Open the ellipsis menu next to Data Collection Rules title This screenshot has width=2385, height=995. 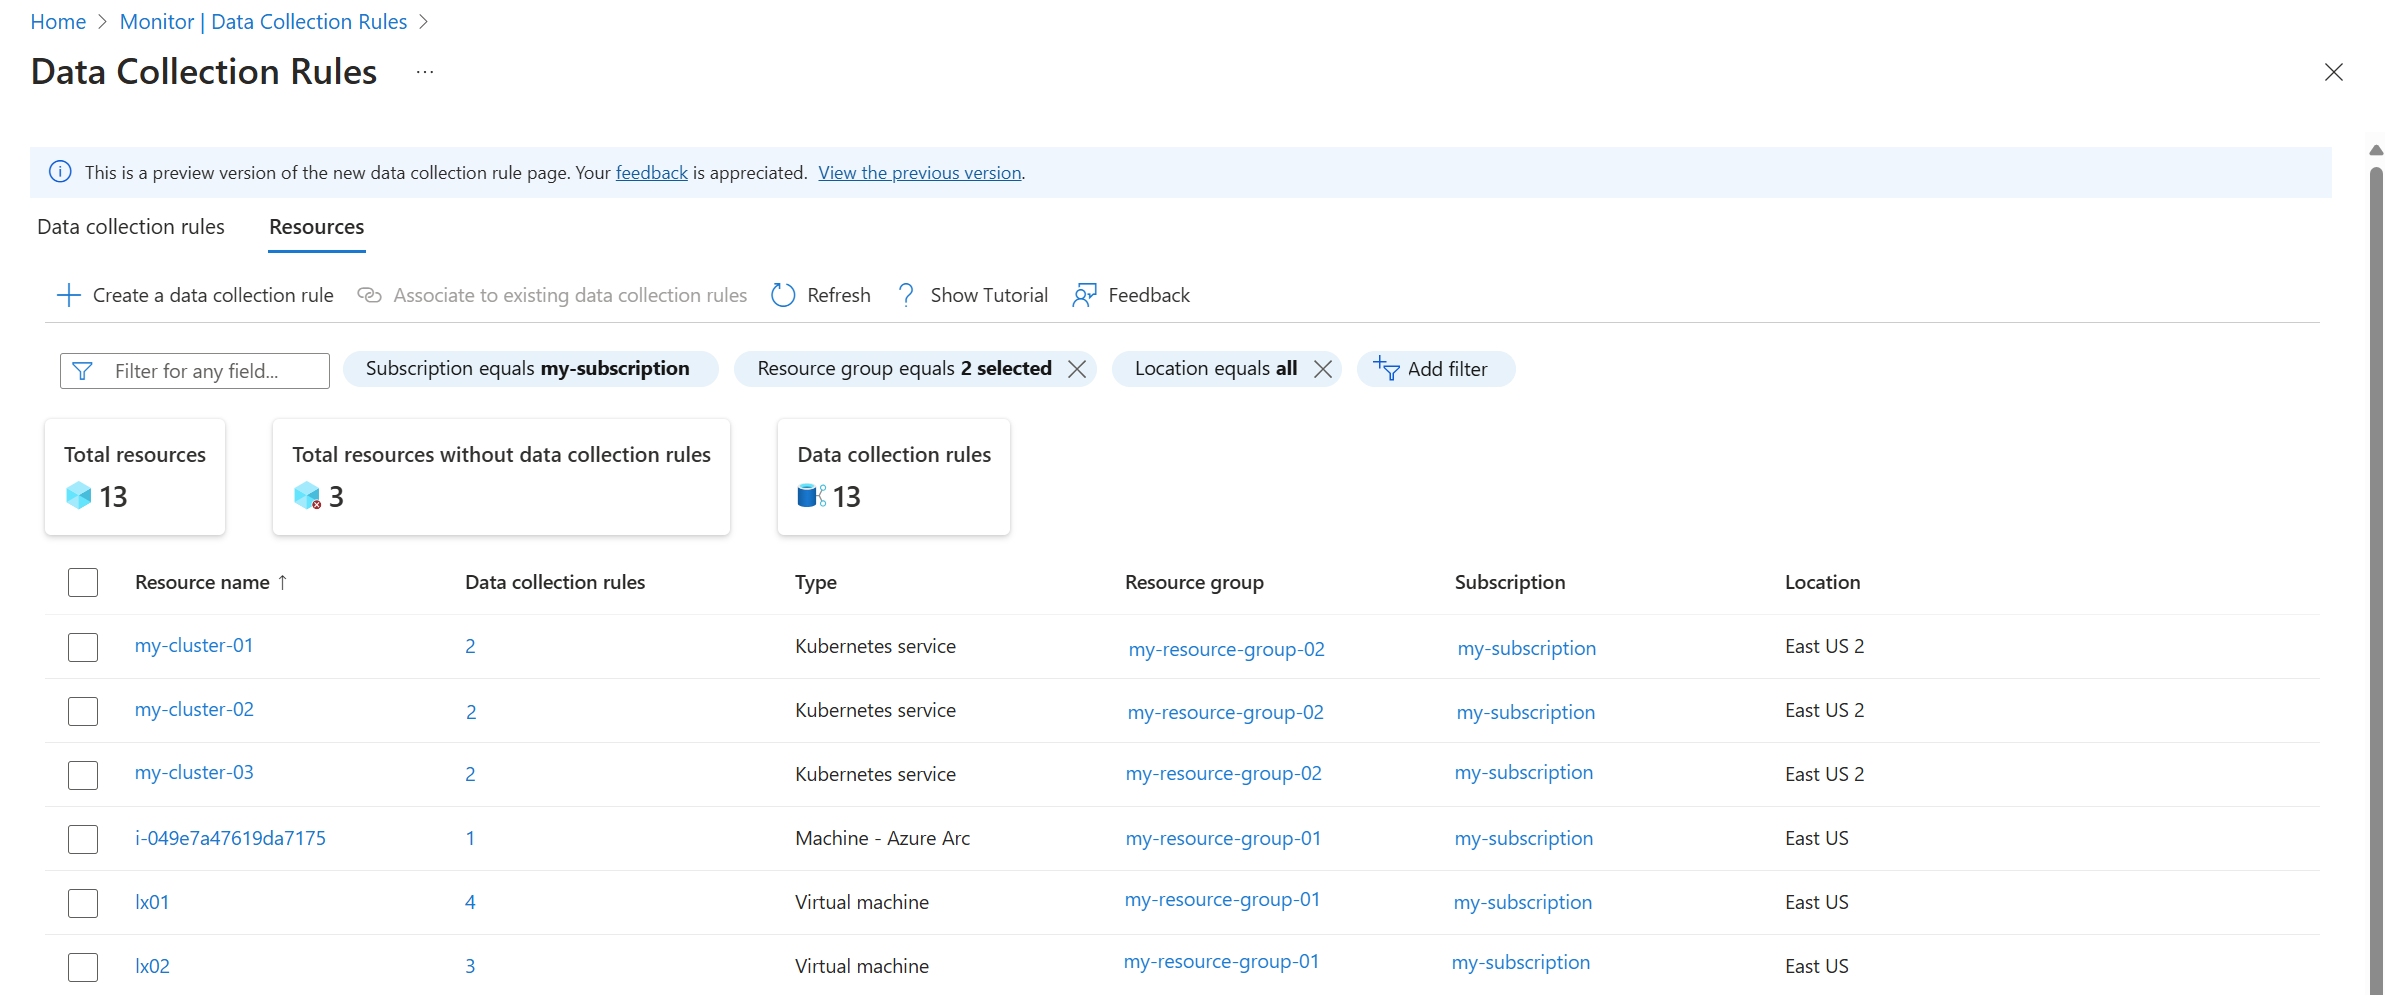point(424,72)
